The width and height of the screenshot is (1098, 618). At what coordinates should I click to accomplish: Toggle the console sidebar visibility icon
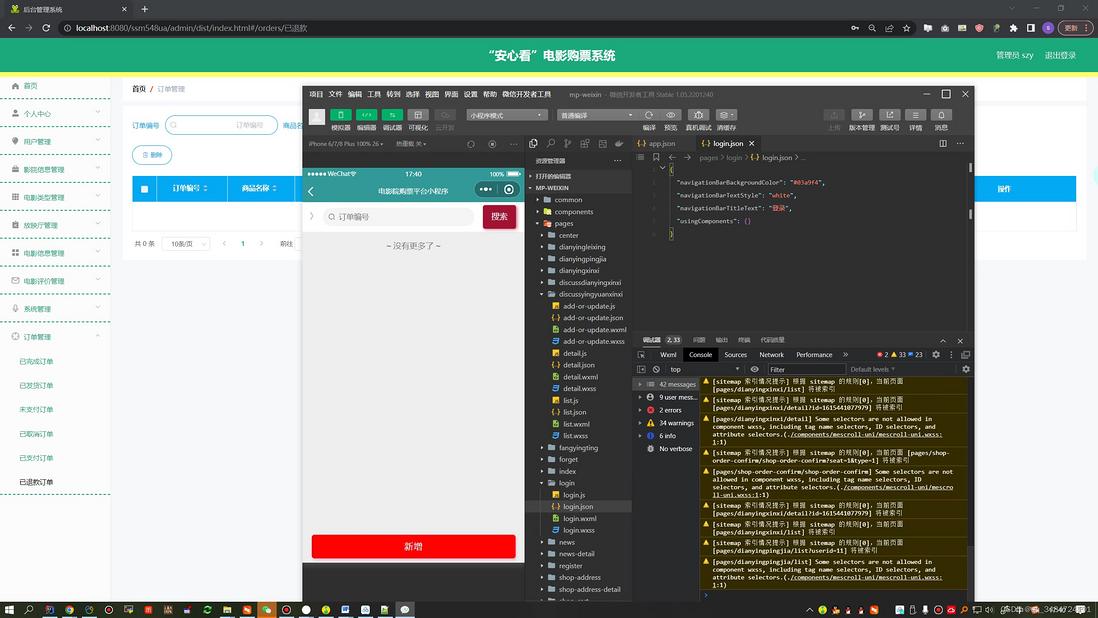(642, 369)
